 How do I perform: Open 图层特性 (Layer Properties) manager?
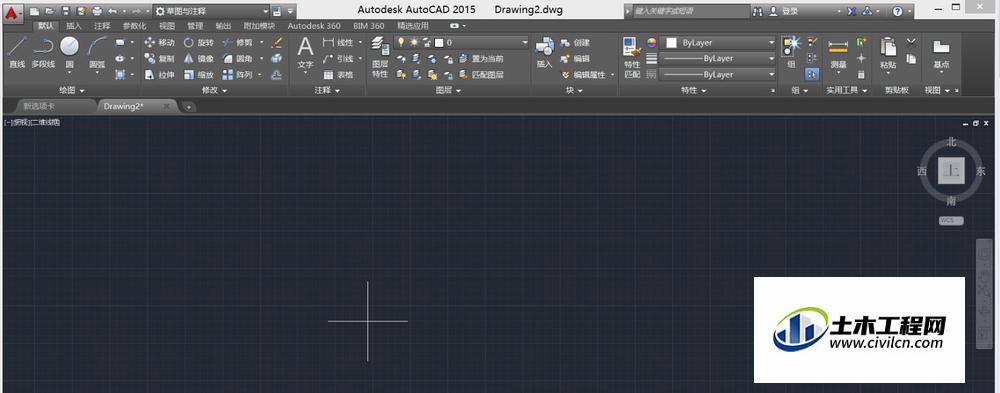tap(380, 57)
